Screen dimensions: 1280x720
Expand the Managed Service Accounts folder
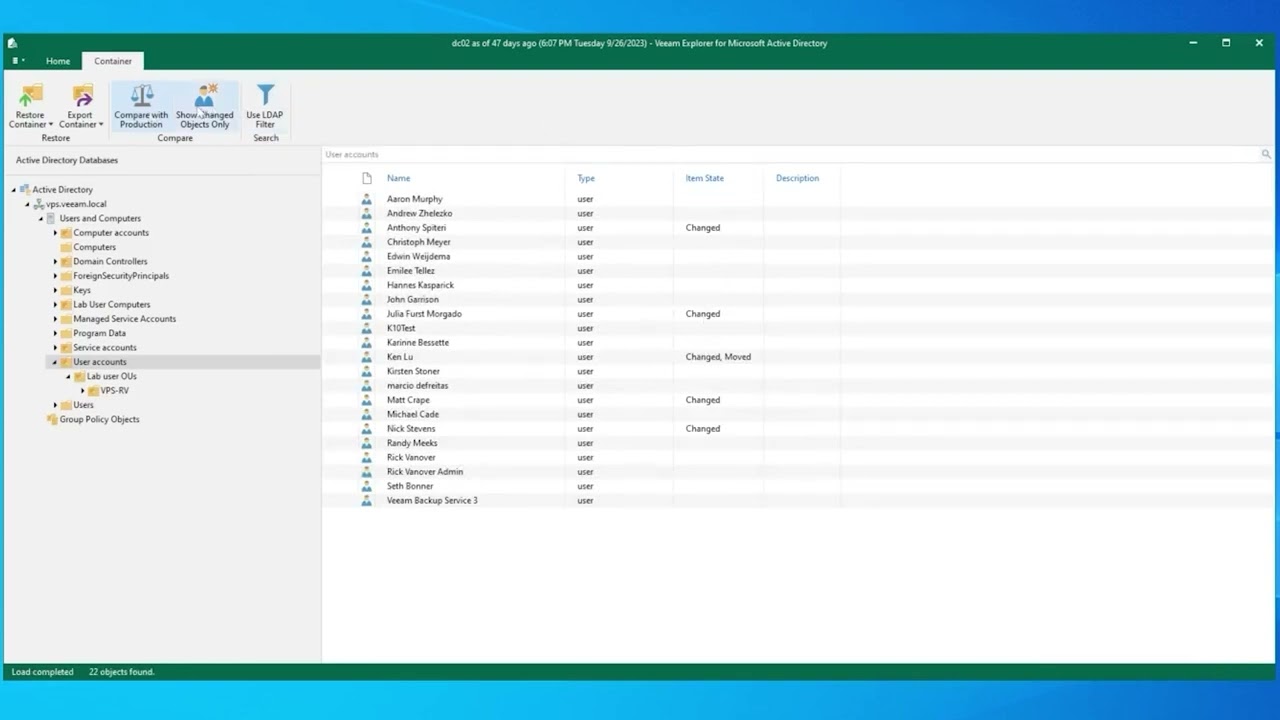click(x=55, y=319)
